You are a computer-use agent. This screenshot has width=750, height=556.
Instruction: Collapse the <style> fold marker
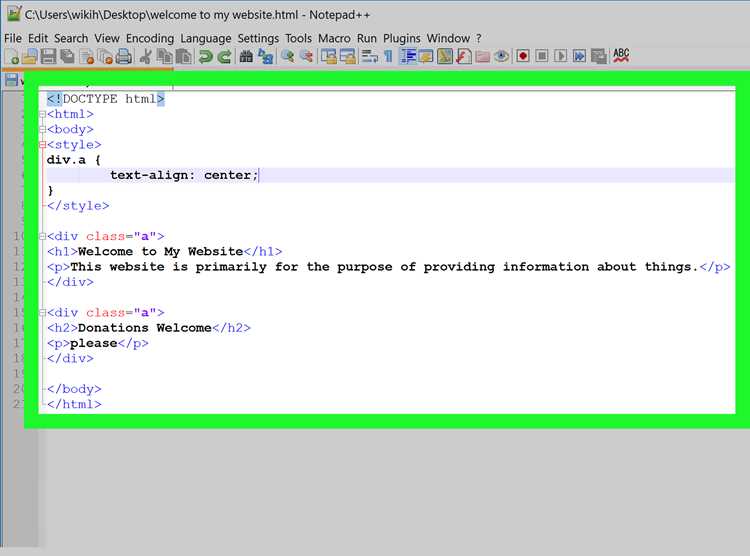[42, 145]
